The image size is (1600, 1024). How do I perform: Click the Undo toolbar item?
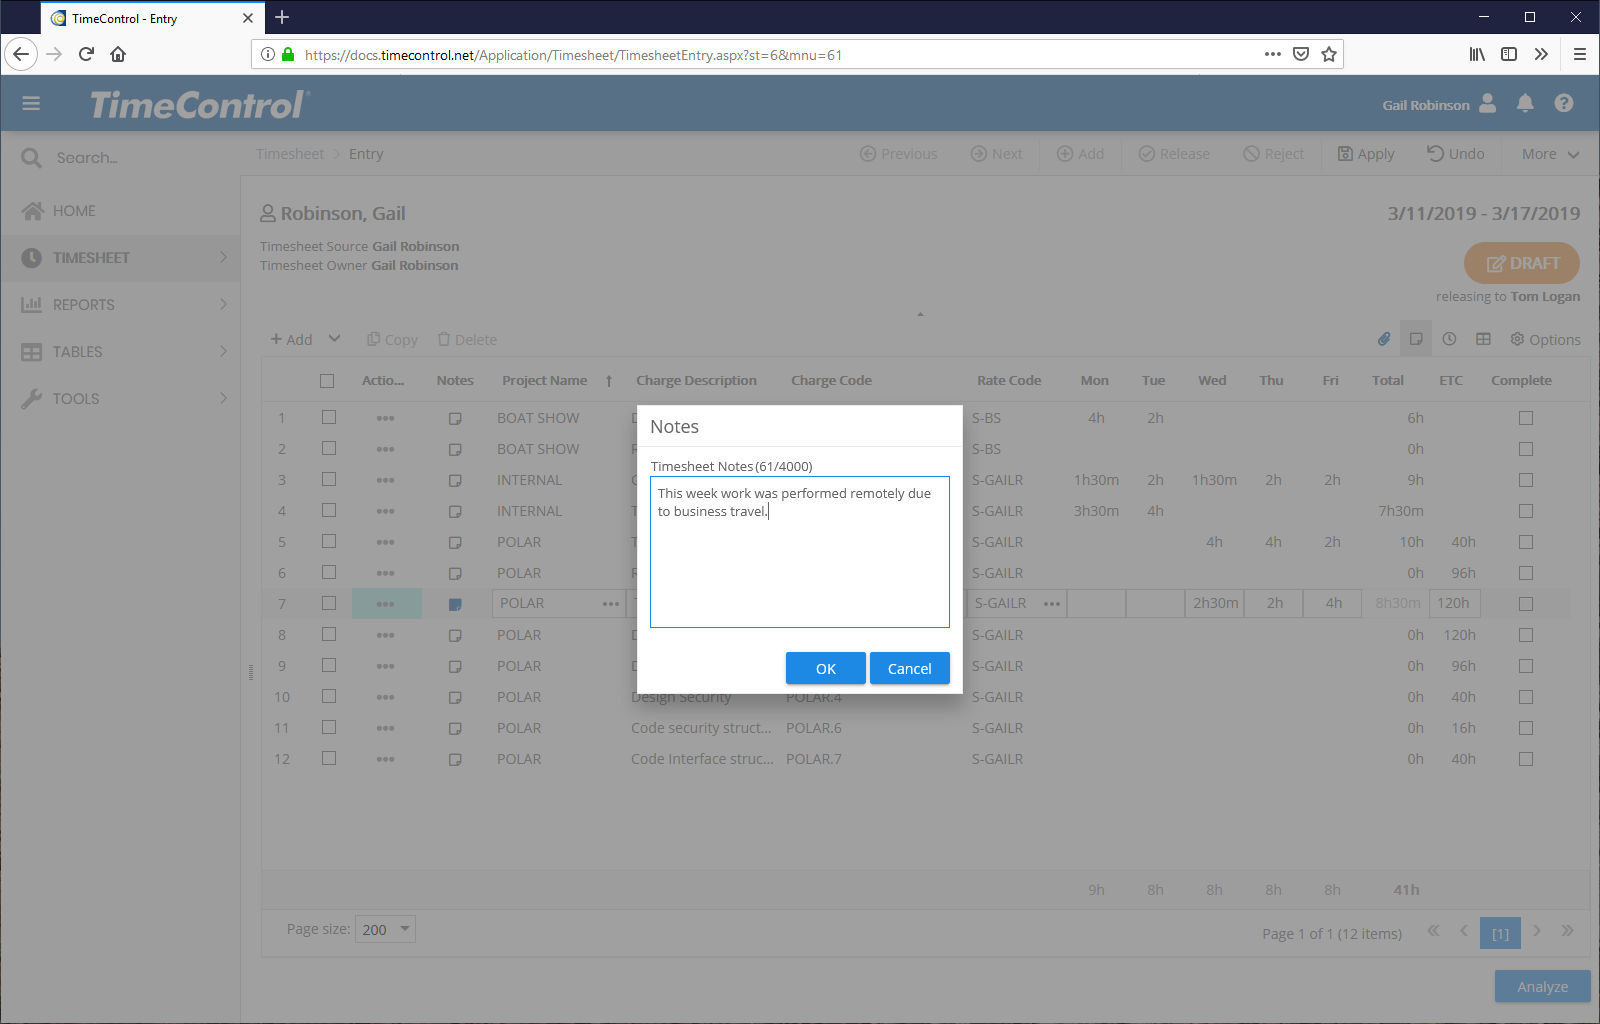click(1455, 154)
